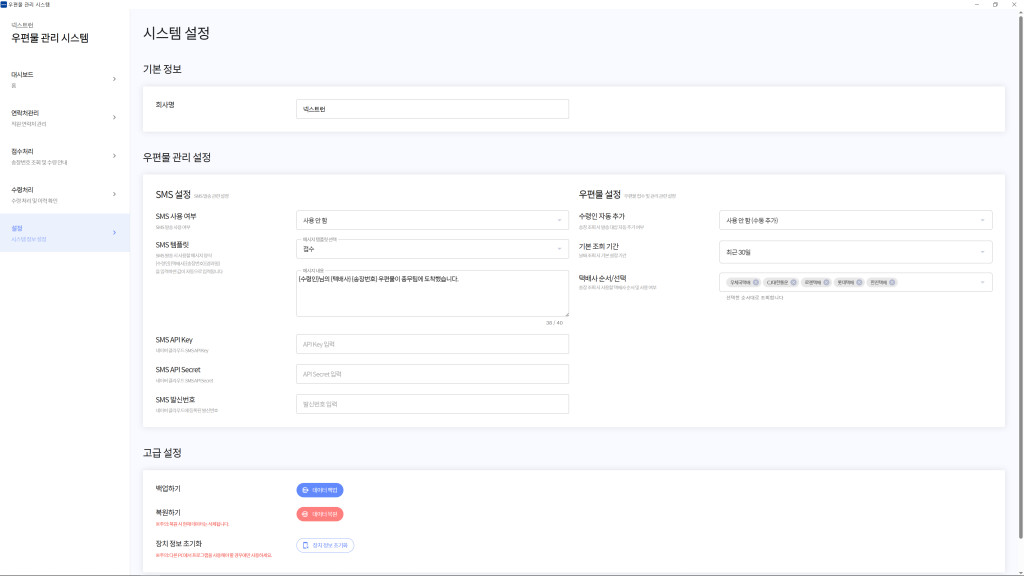
Task: Remove the 우체국택배 chip via its x icon
Action: coord(756,282)
